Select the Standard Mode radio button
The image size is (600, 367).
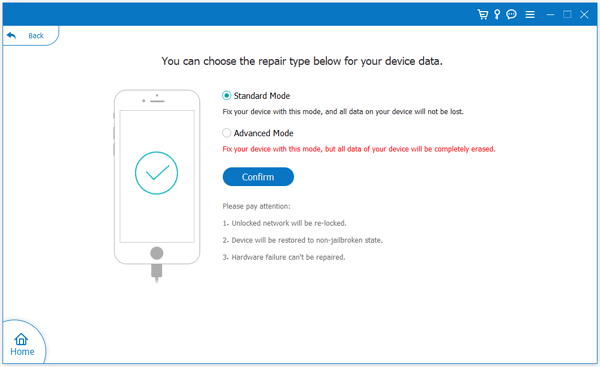227,96
